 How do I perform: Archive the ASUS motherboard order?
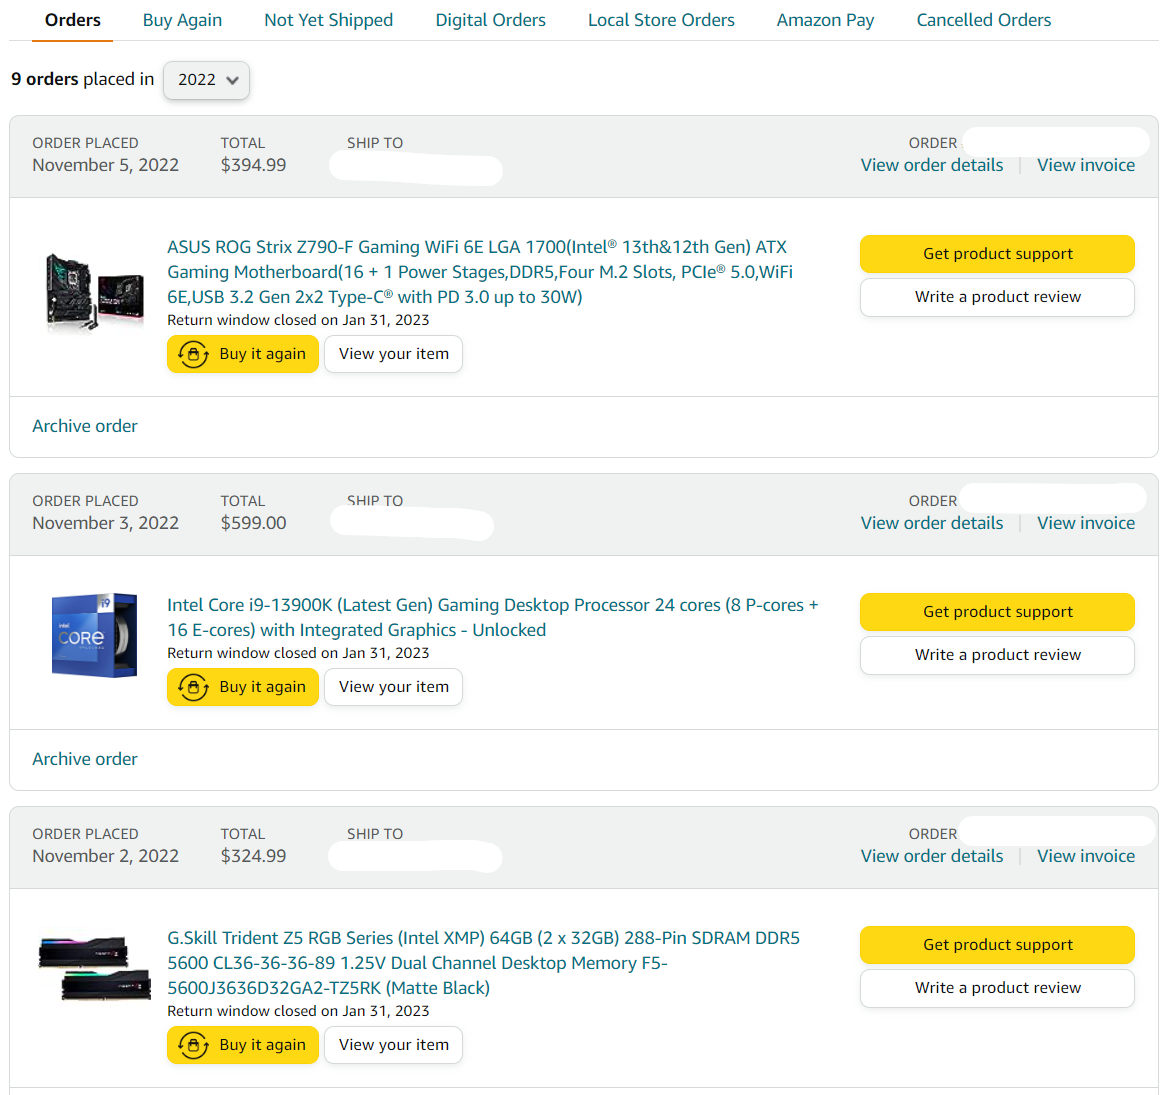85,426
